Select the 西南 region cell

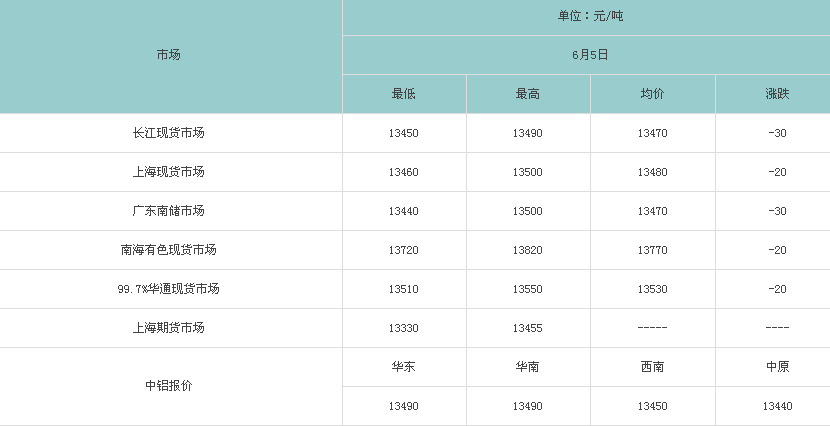tap(652, 367)
